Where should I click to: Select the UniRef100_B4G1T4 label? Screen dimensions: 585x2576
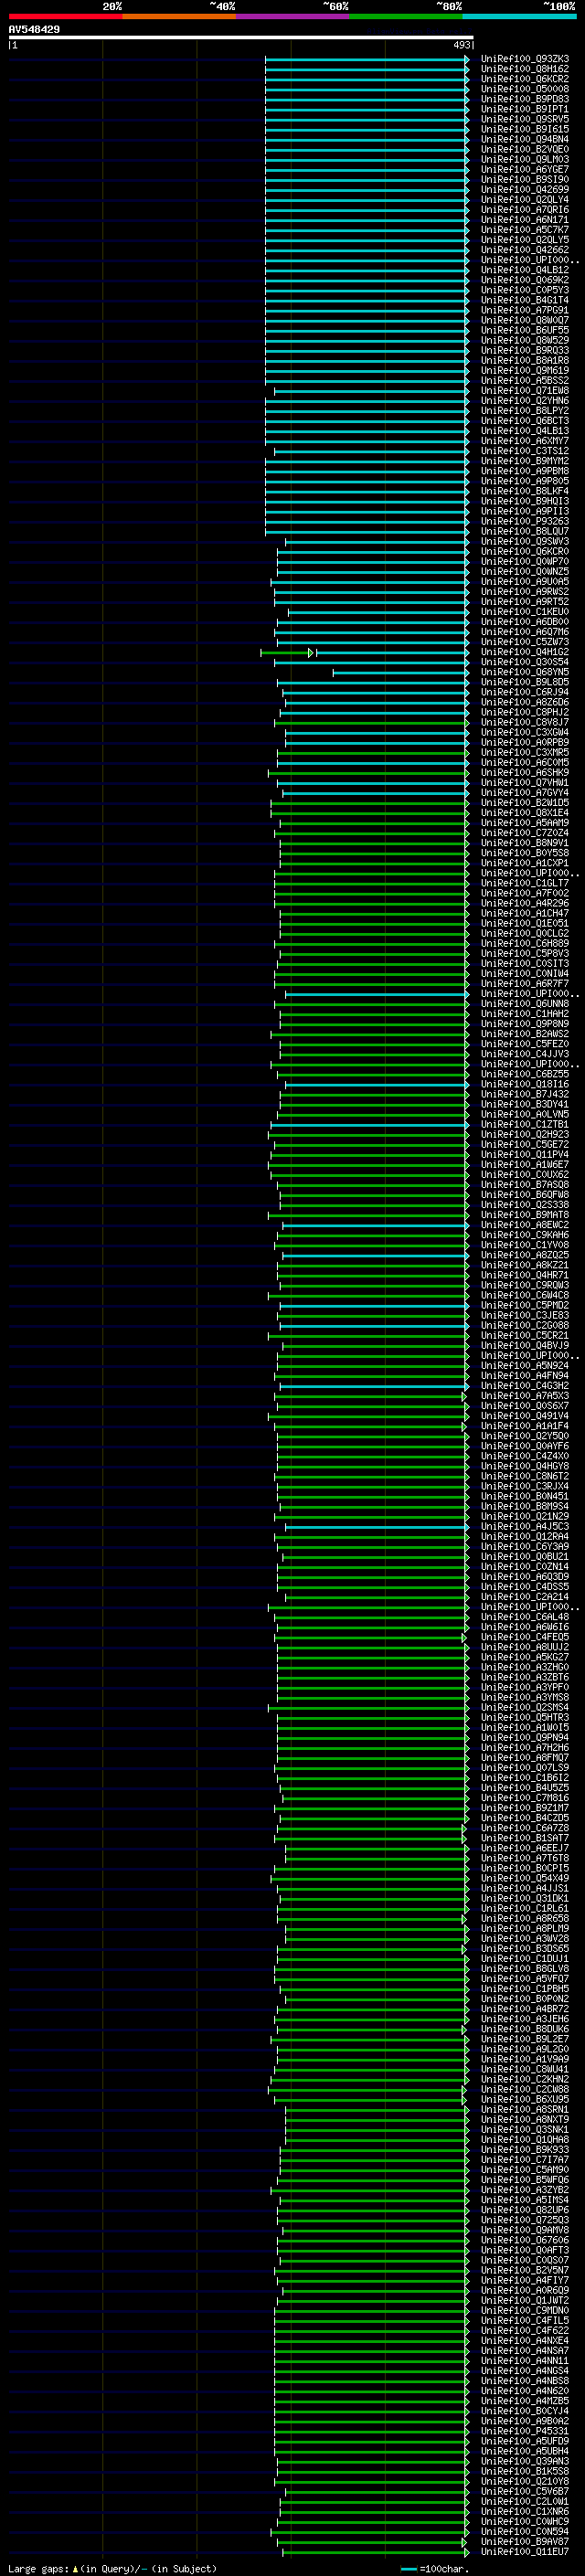coord(525,300)
